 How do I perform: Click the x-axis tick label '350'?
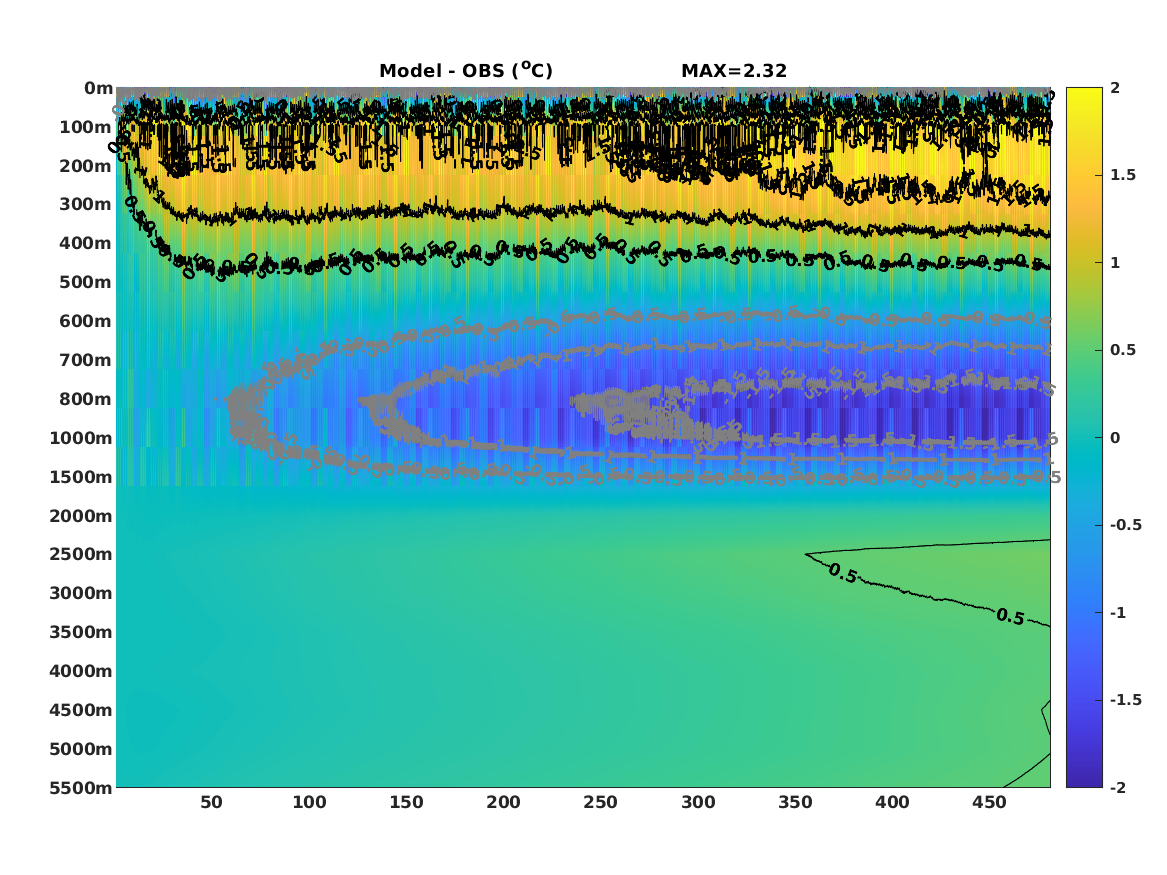(x=795, y=802)
